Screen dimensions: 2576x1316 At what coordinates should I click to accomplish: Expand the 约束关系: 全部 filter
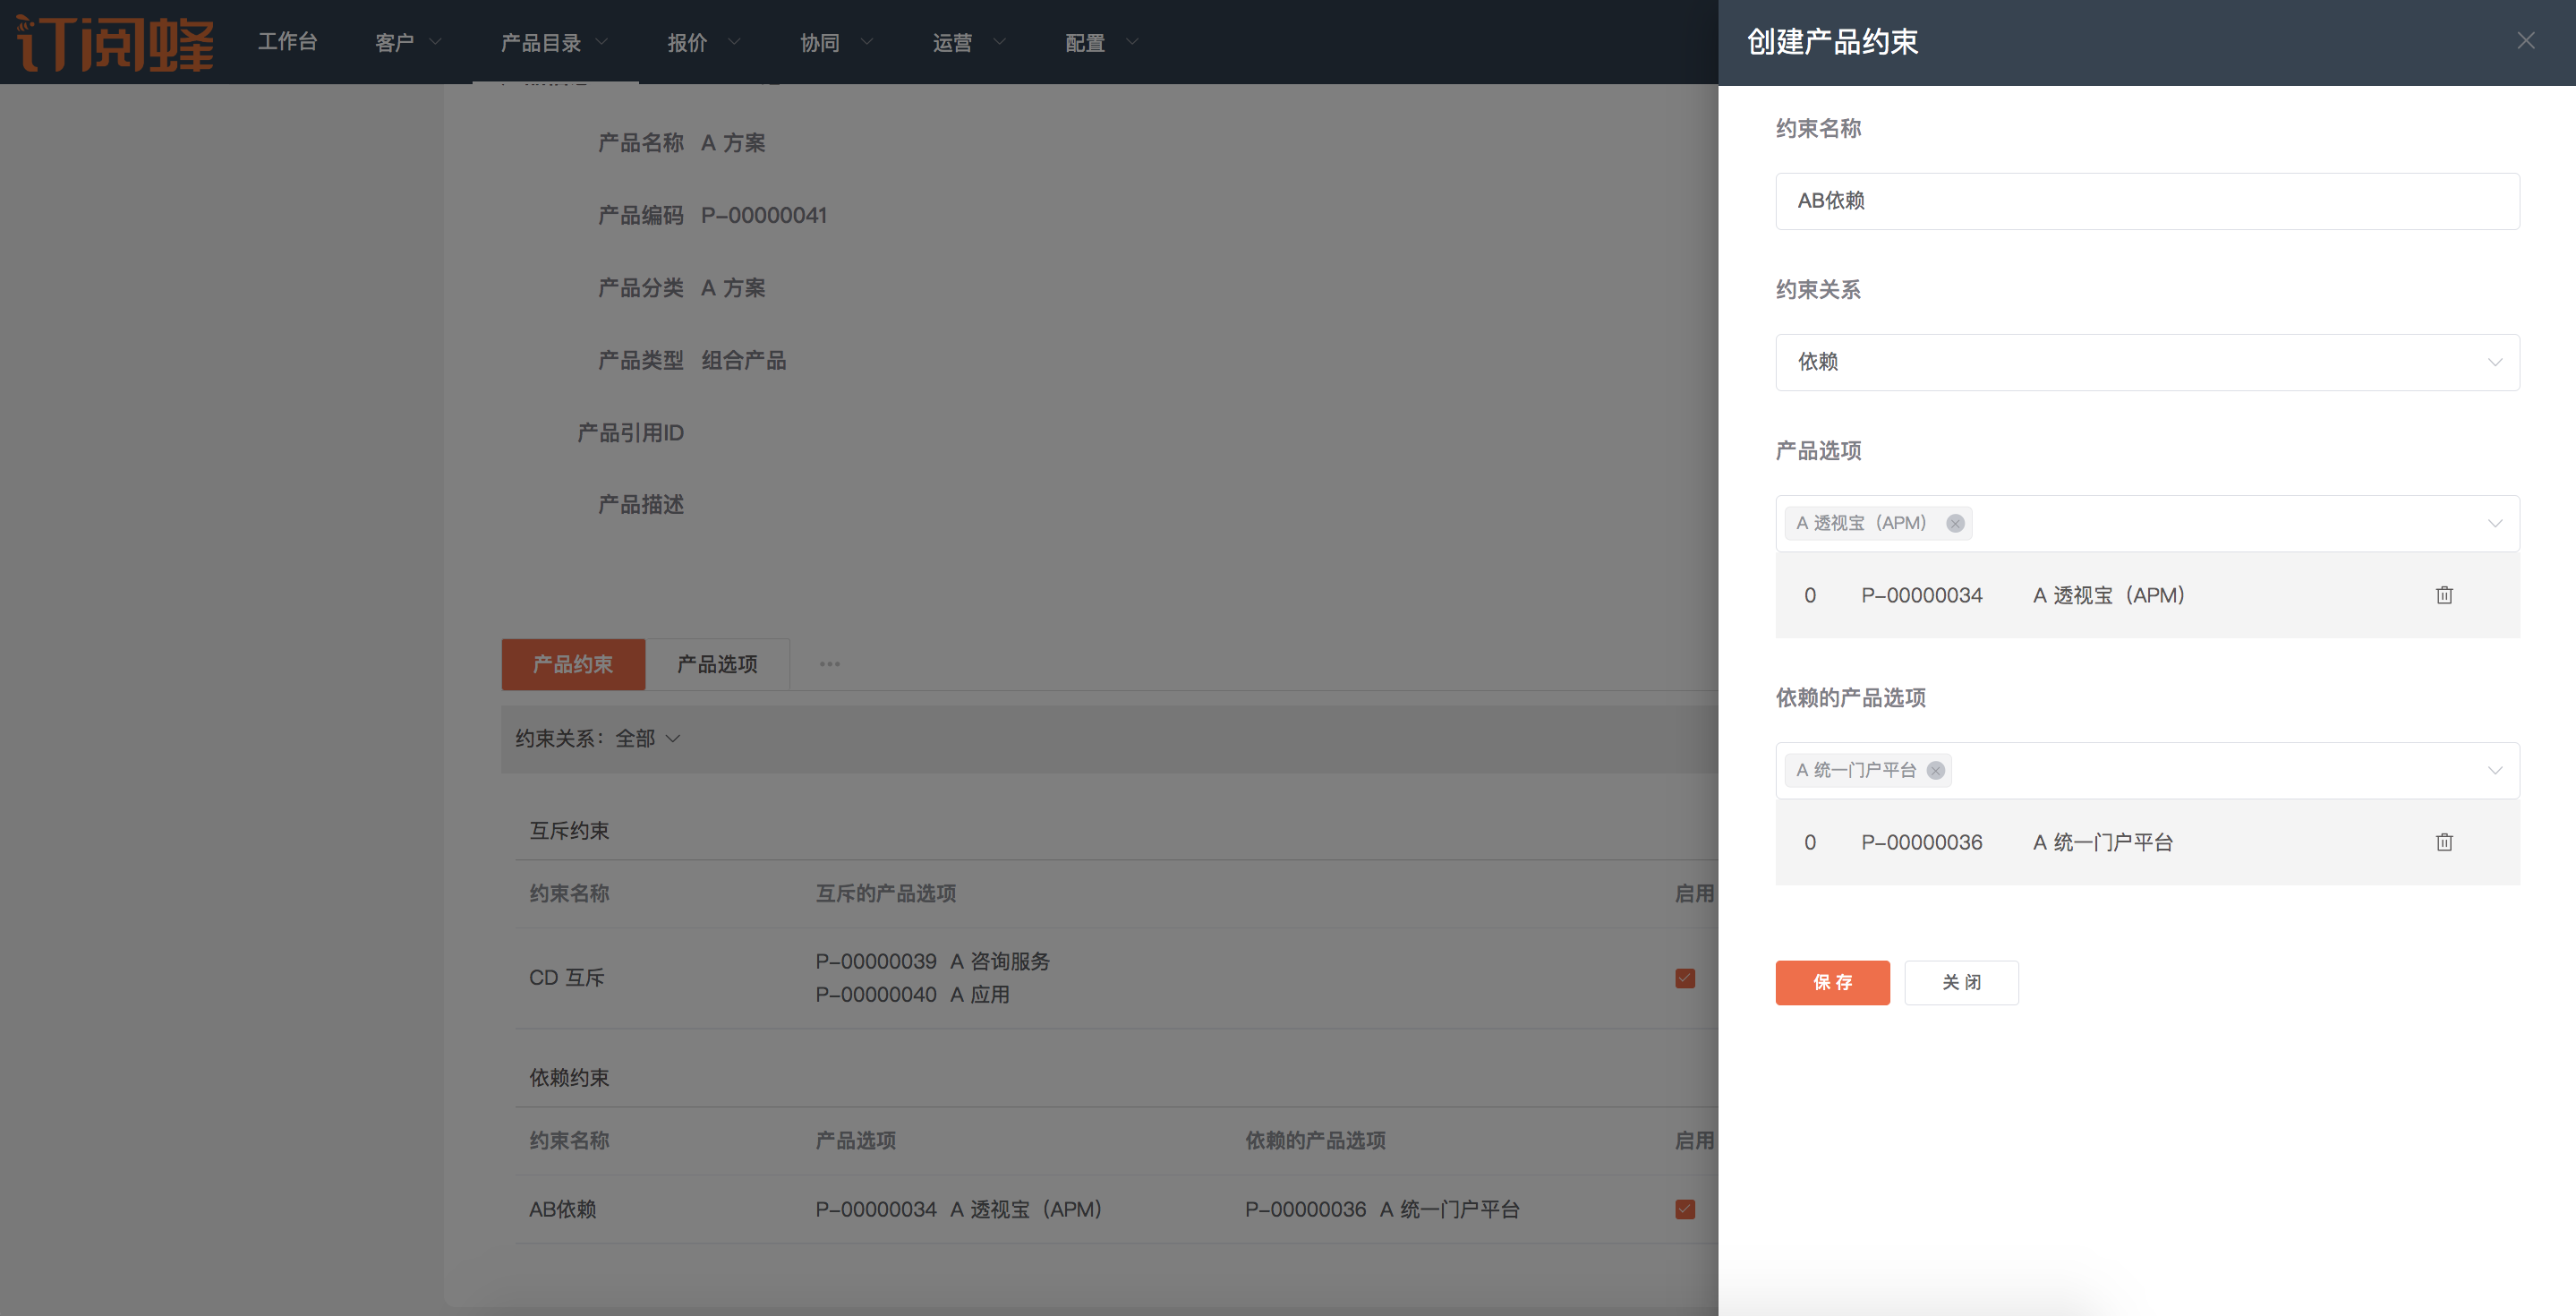598,739
